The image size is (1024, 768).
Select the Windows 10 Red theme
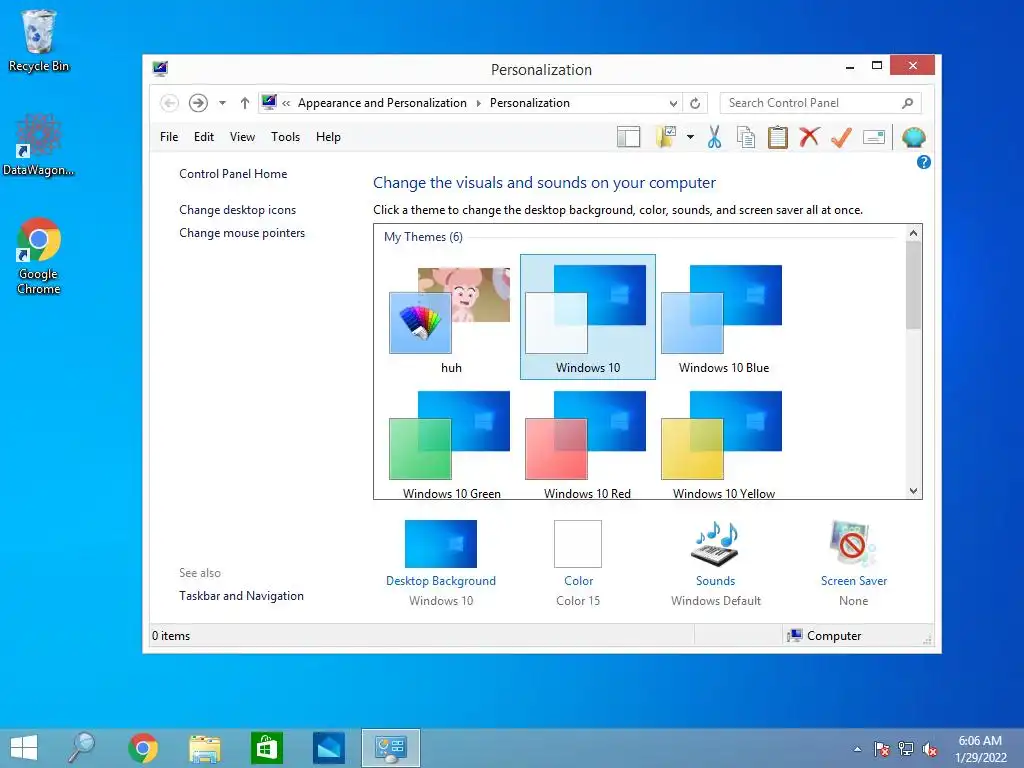pos(586,443)
